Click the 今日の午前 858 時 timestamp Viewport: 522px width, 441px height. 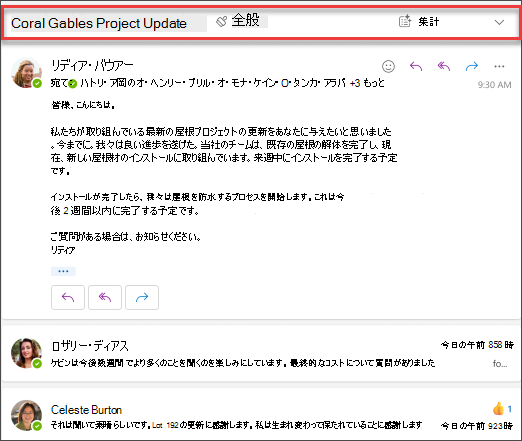[477, 345]
